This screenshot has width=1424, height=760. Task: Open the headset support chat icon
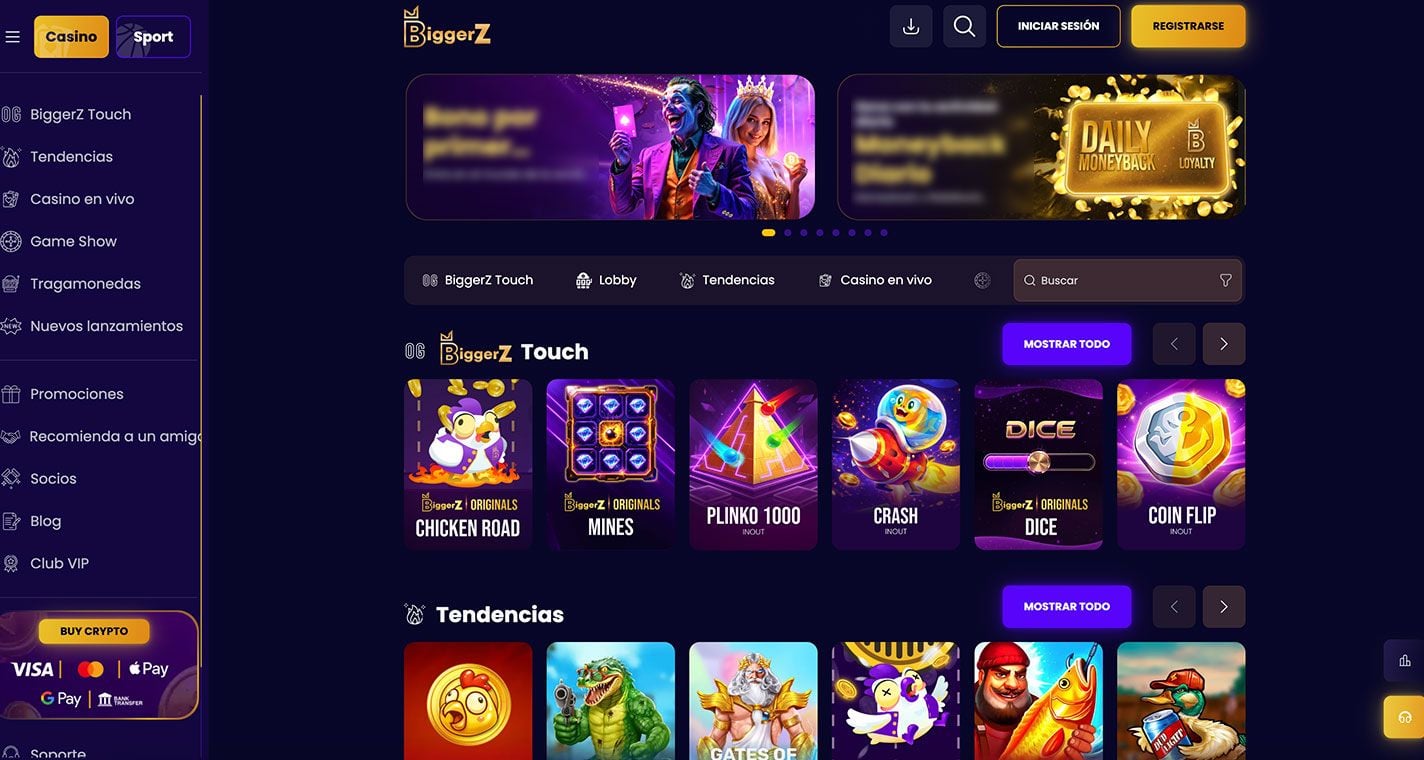1404,717
